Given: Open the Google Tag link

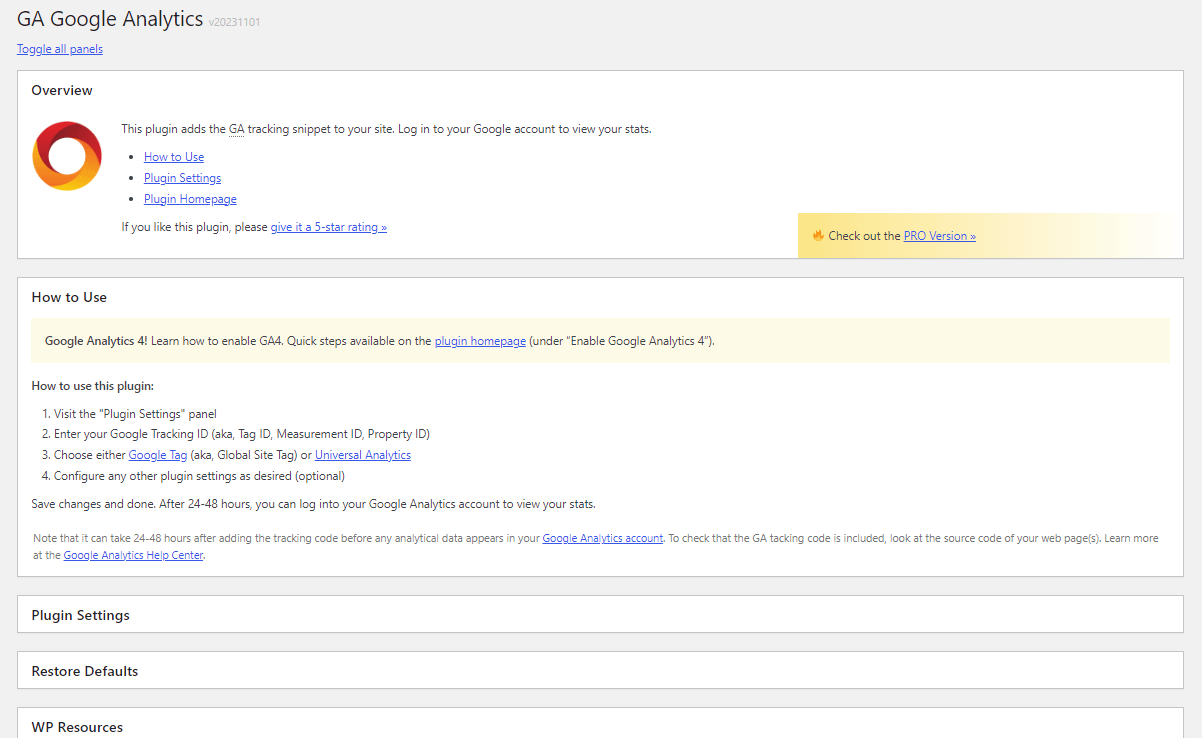Looking at the screenshot, I should [x=158, y=455].
